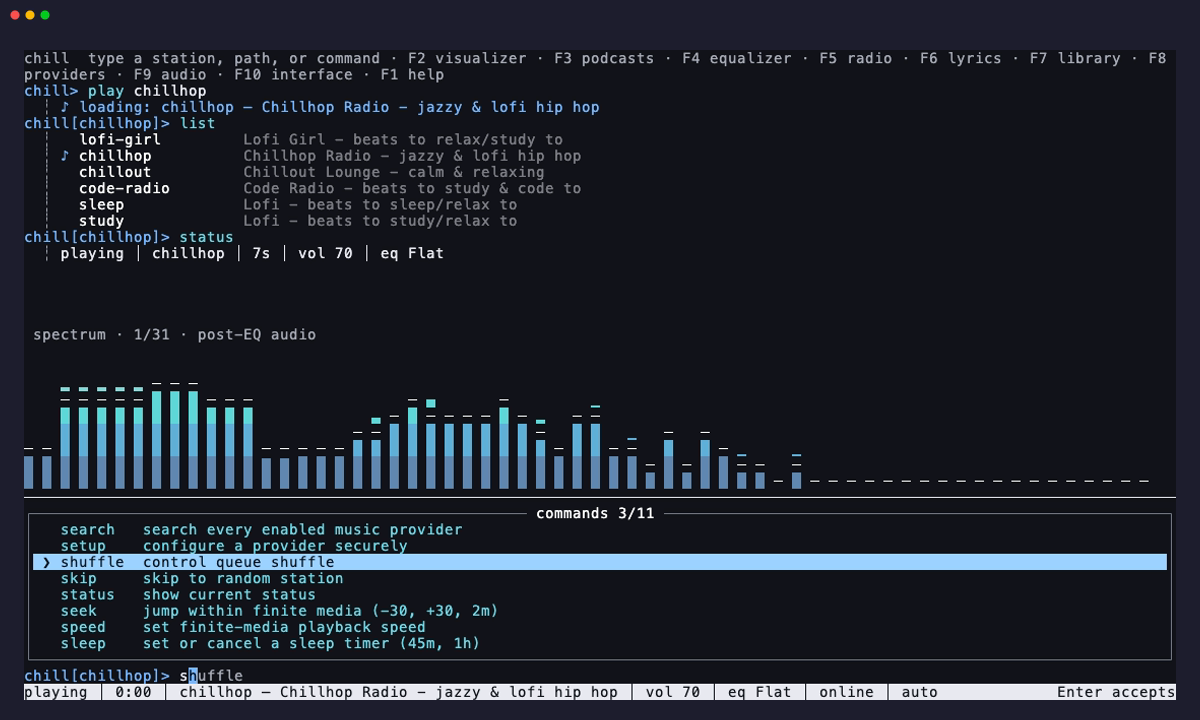1200x720 pixels.
Task: Click the auto indicator in status bar
Action: [x=919, y=692]
